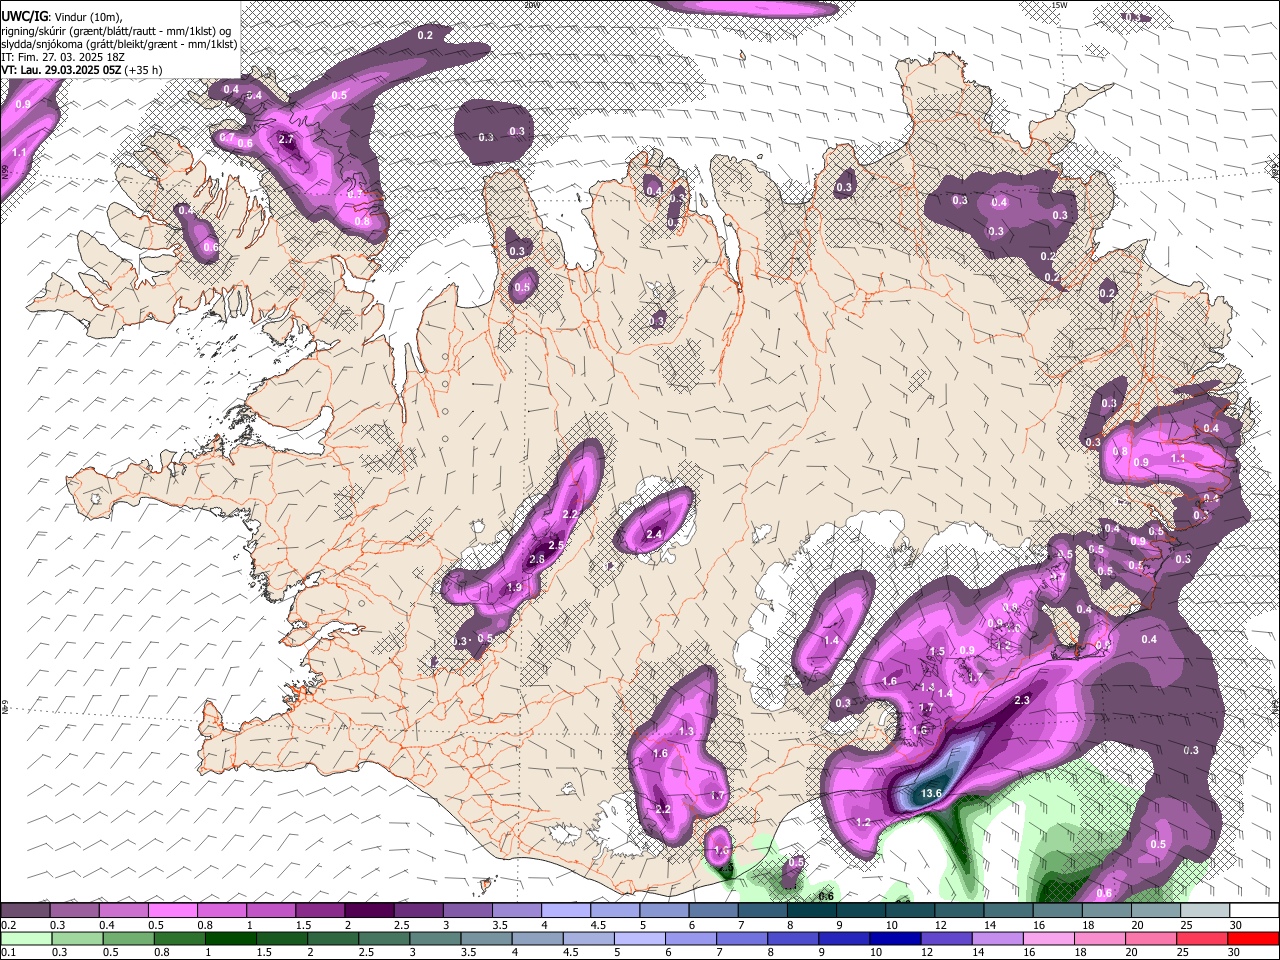The image size is (1280, 960).
Task: Click the '1.5' label in upper legend row
Action: pos(303,925)
